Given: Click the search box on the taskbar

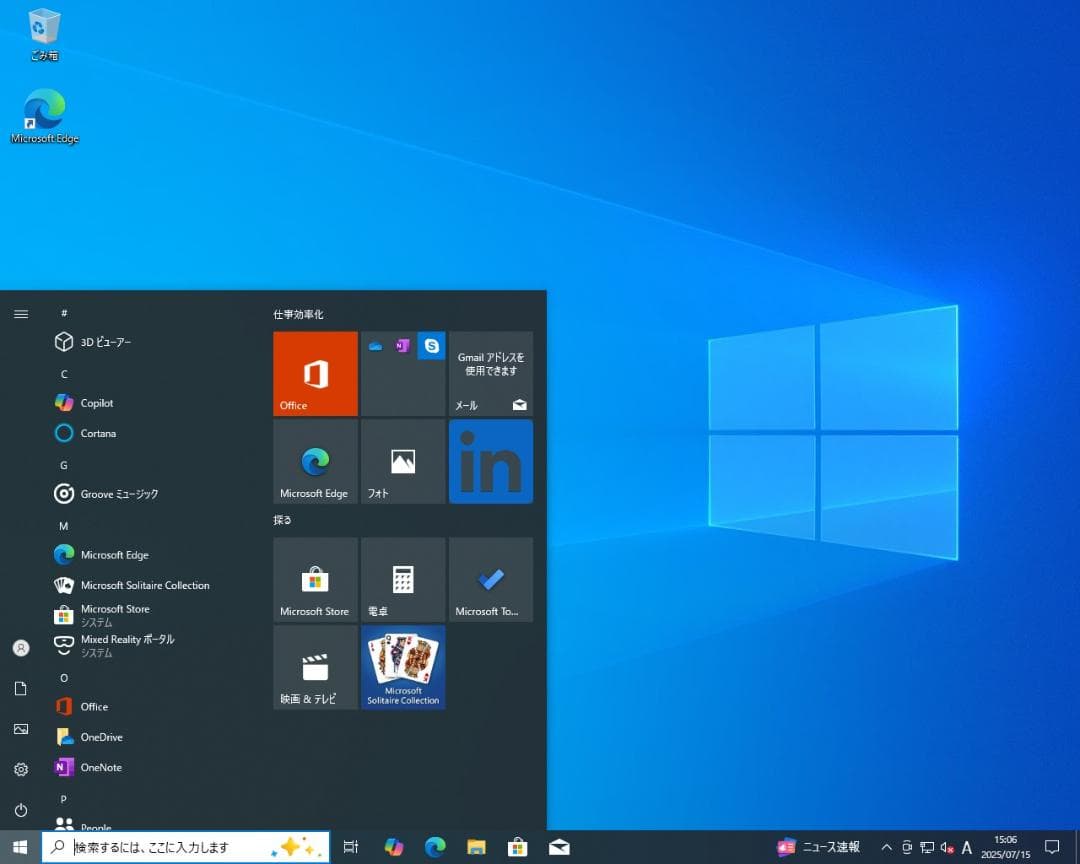Looking at the screenshot, I should pyautogui.click(x=170, y=847).
